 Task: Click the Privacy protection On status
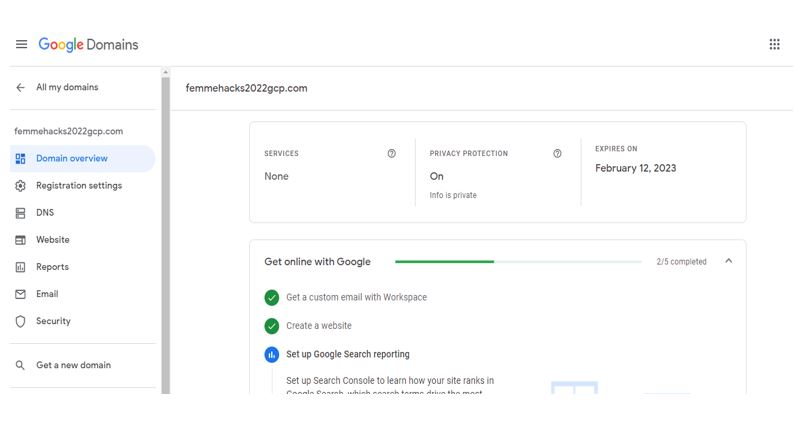coord(437,176)
